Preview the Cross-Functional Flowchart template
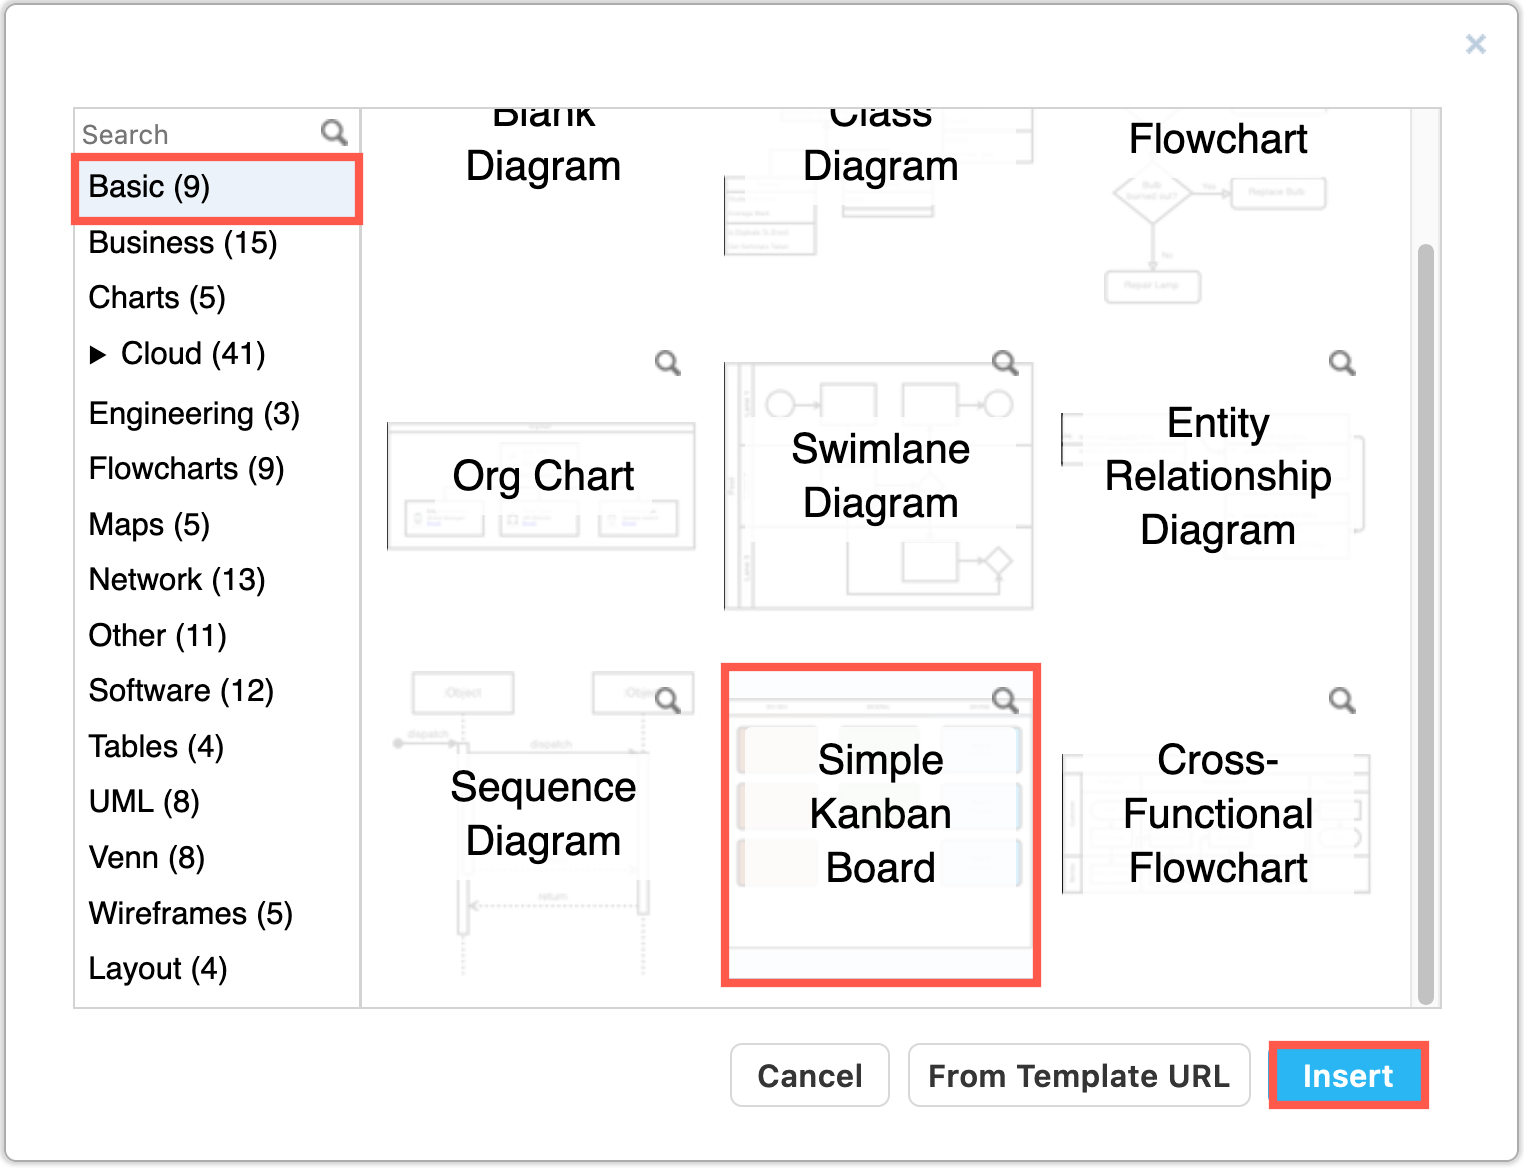 (1341, 700)
